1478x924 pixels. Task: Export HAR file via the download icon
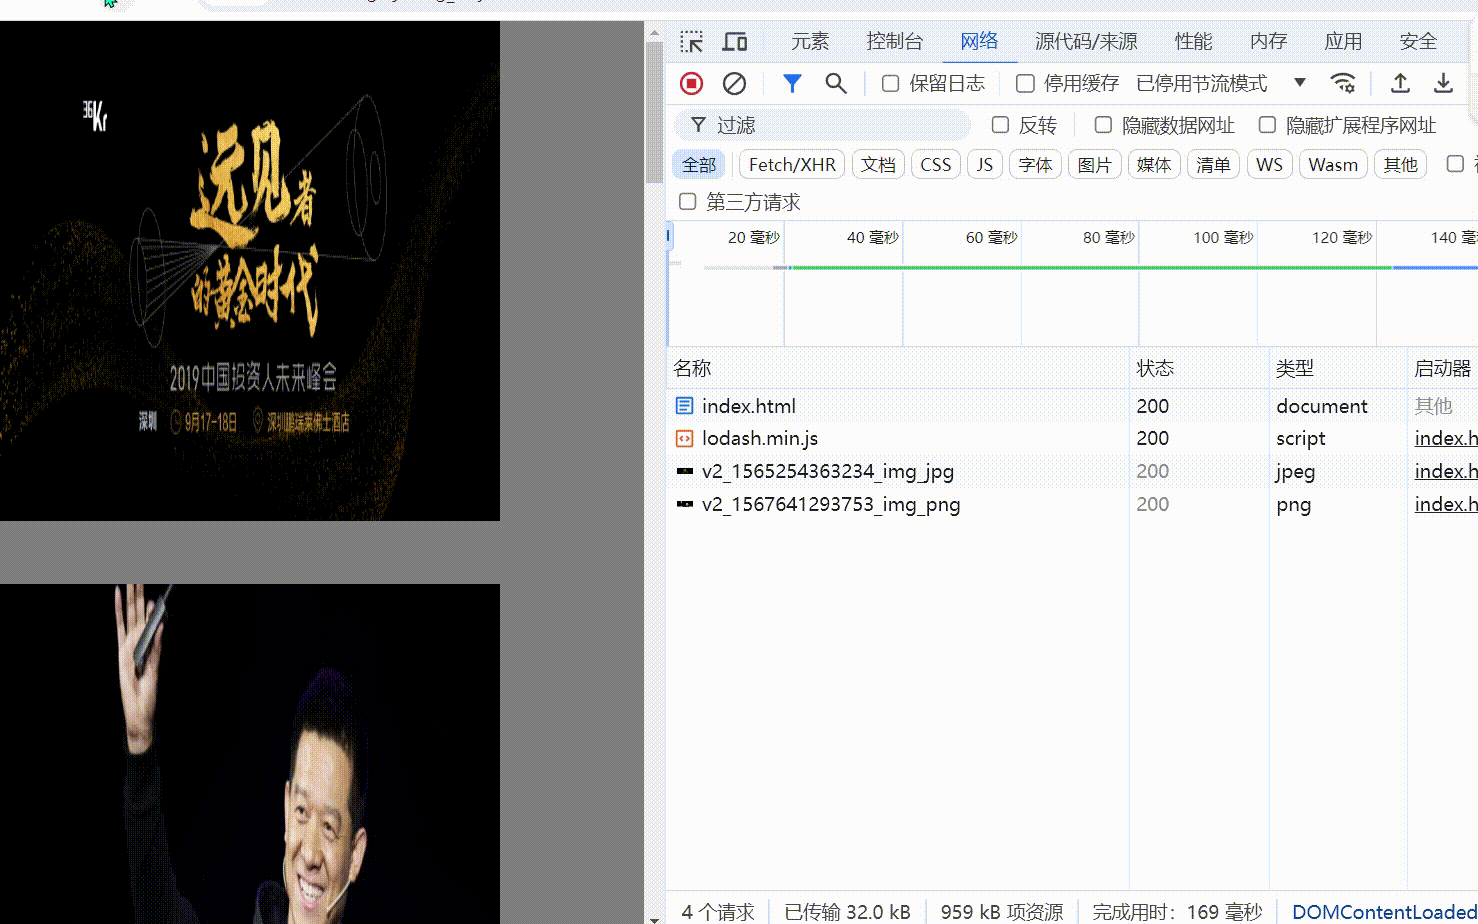1443,83
